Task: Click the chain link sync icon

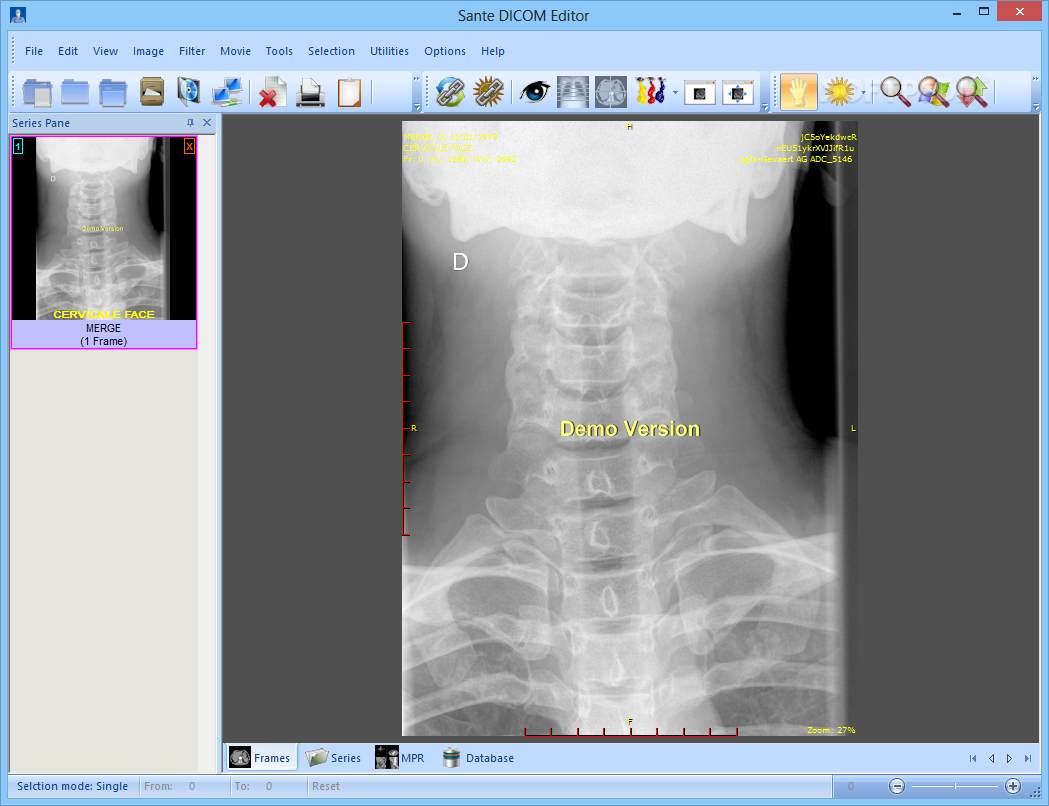Action: click(450, 92)
